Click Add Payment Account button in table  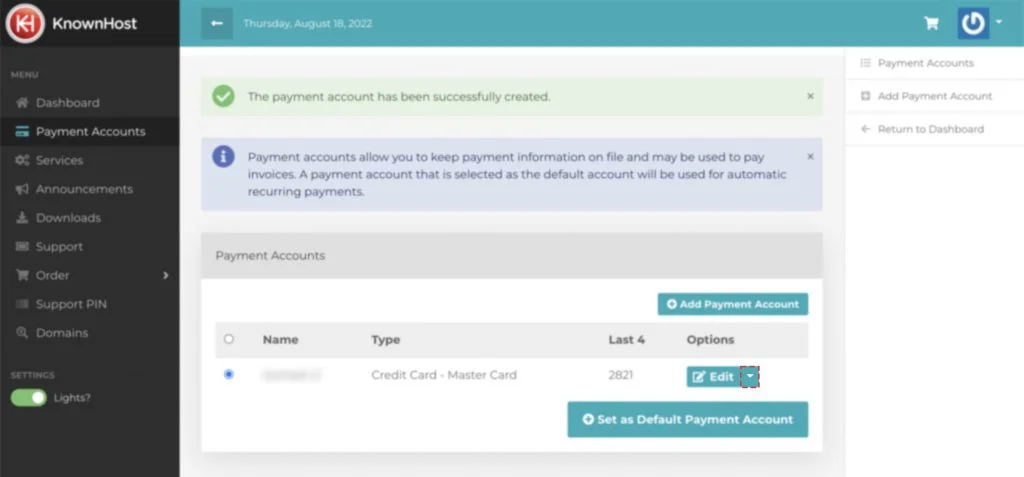[733, 304]
